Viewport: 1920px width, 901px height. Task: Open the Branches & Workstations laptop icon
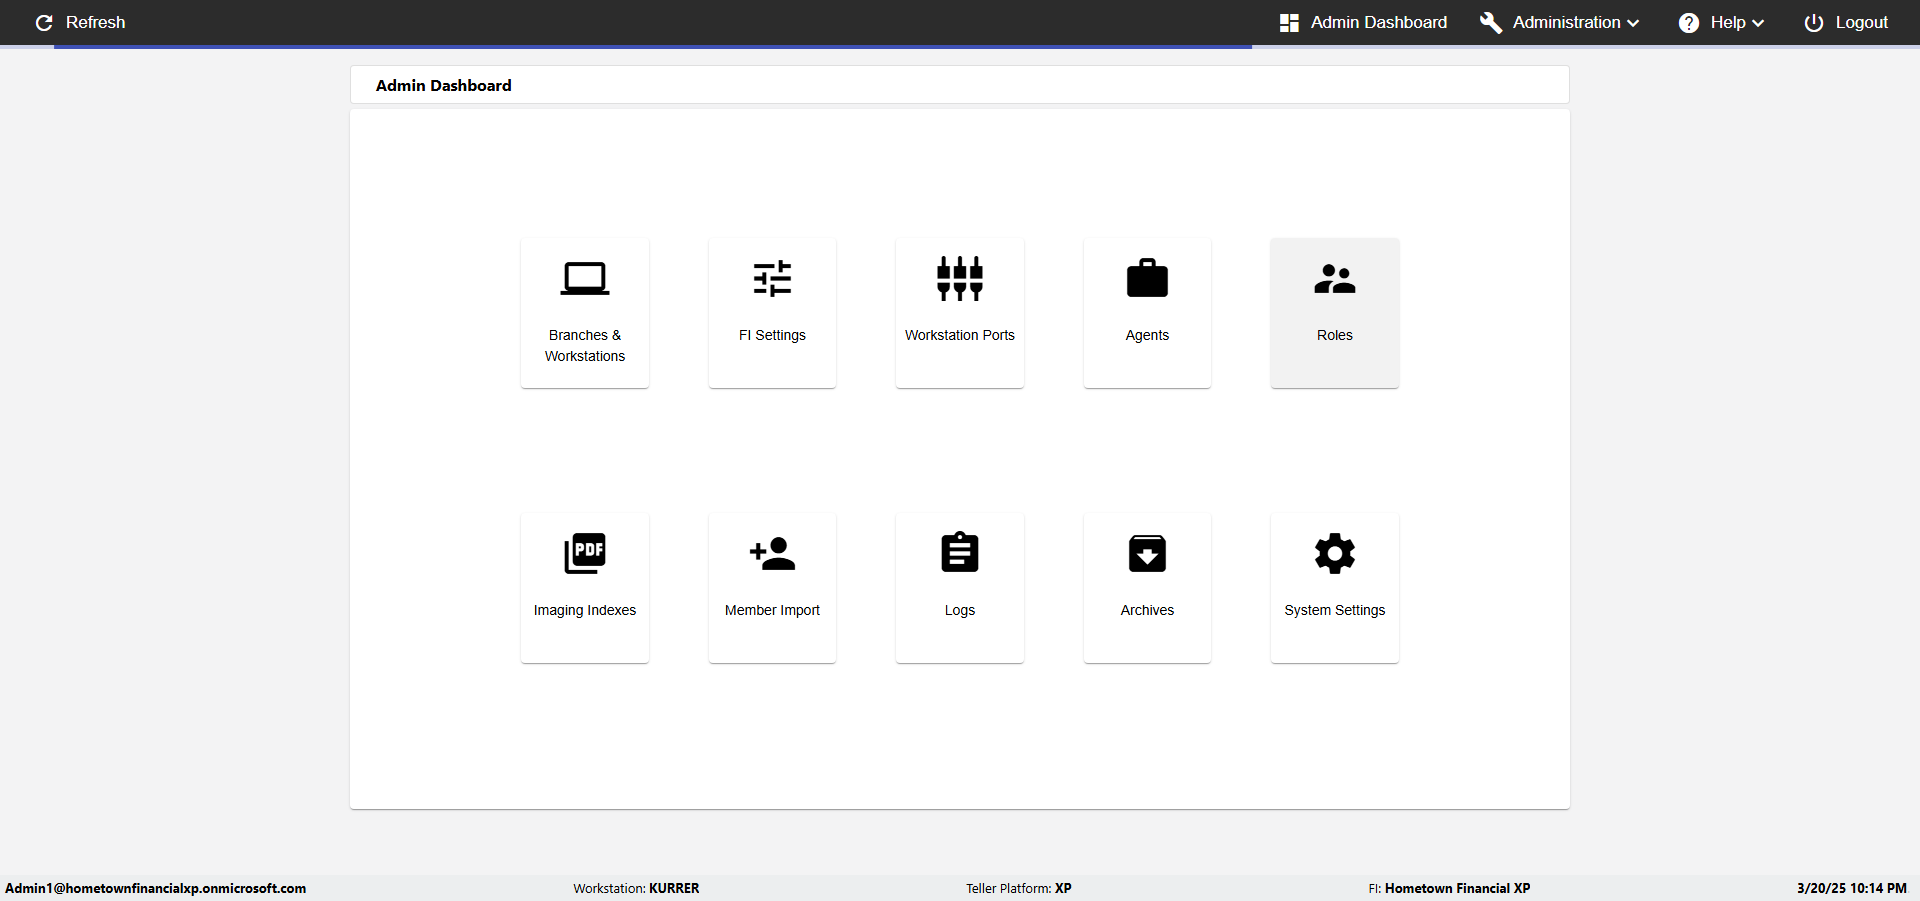click(x=585, y=279)
